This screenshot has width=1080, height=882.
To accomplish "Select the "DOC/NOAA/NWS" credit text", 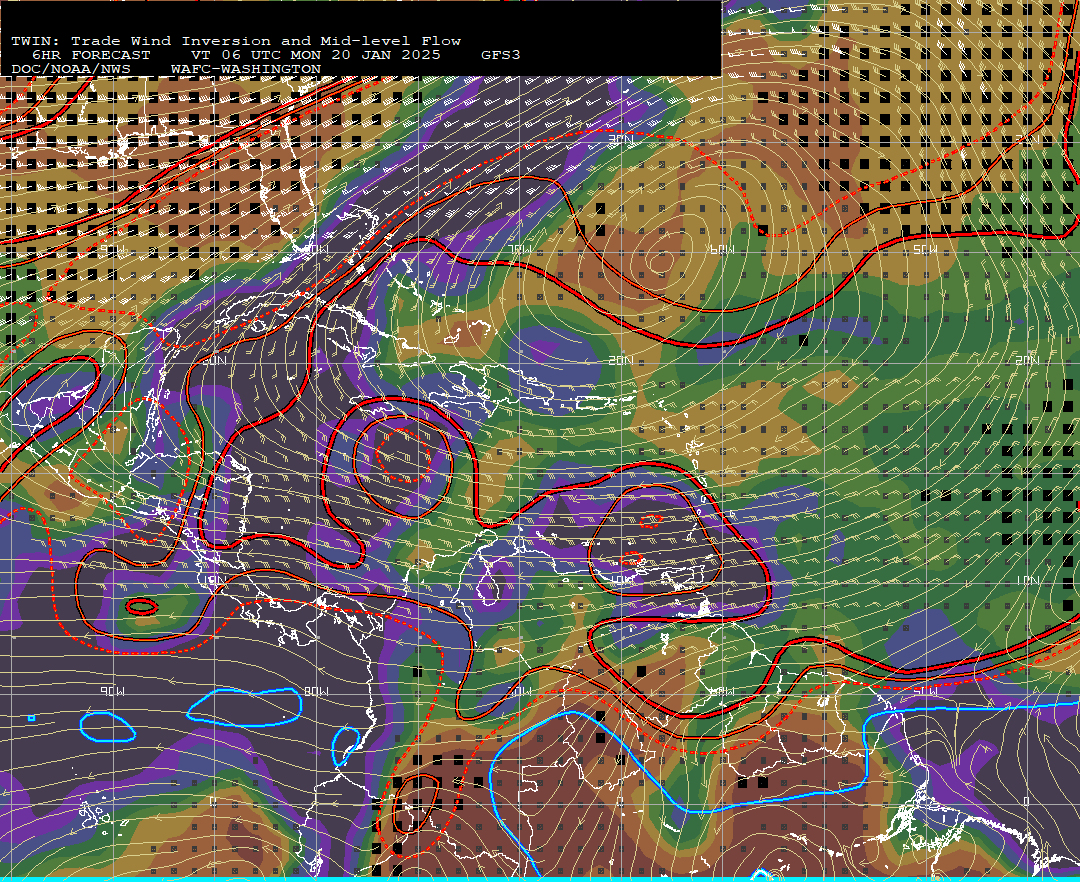I will [x=71, y=70].
